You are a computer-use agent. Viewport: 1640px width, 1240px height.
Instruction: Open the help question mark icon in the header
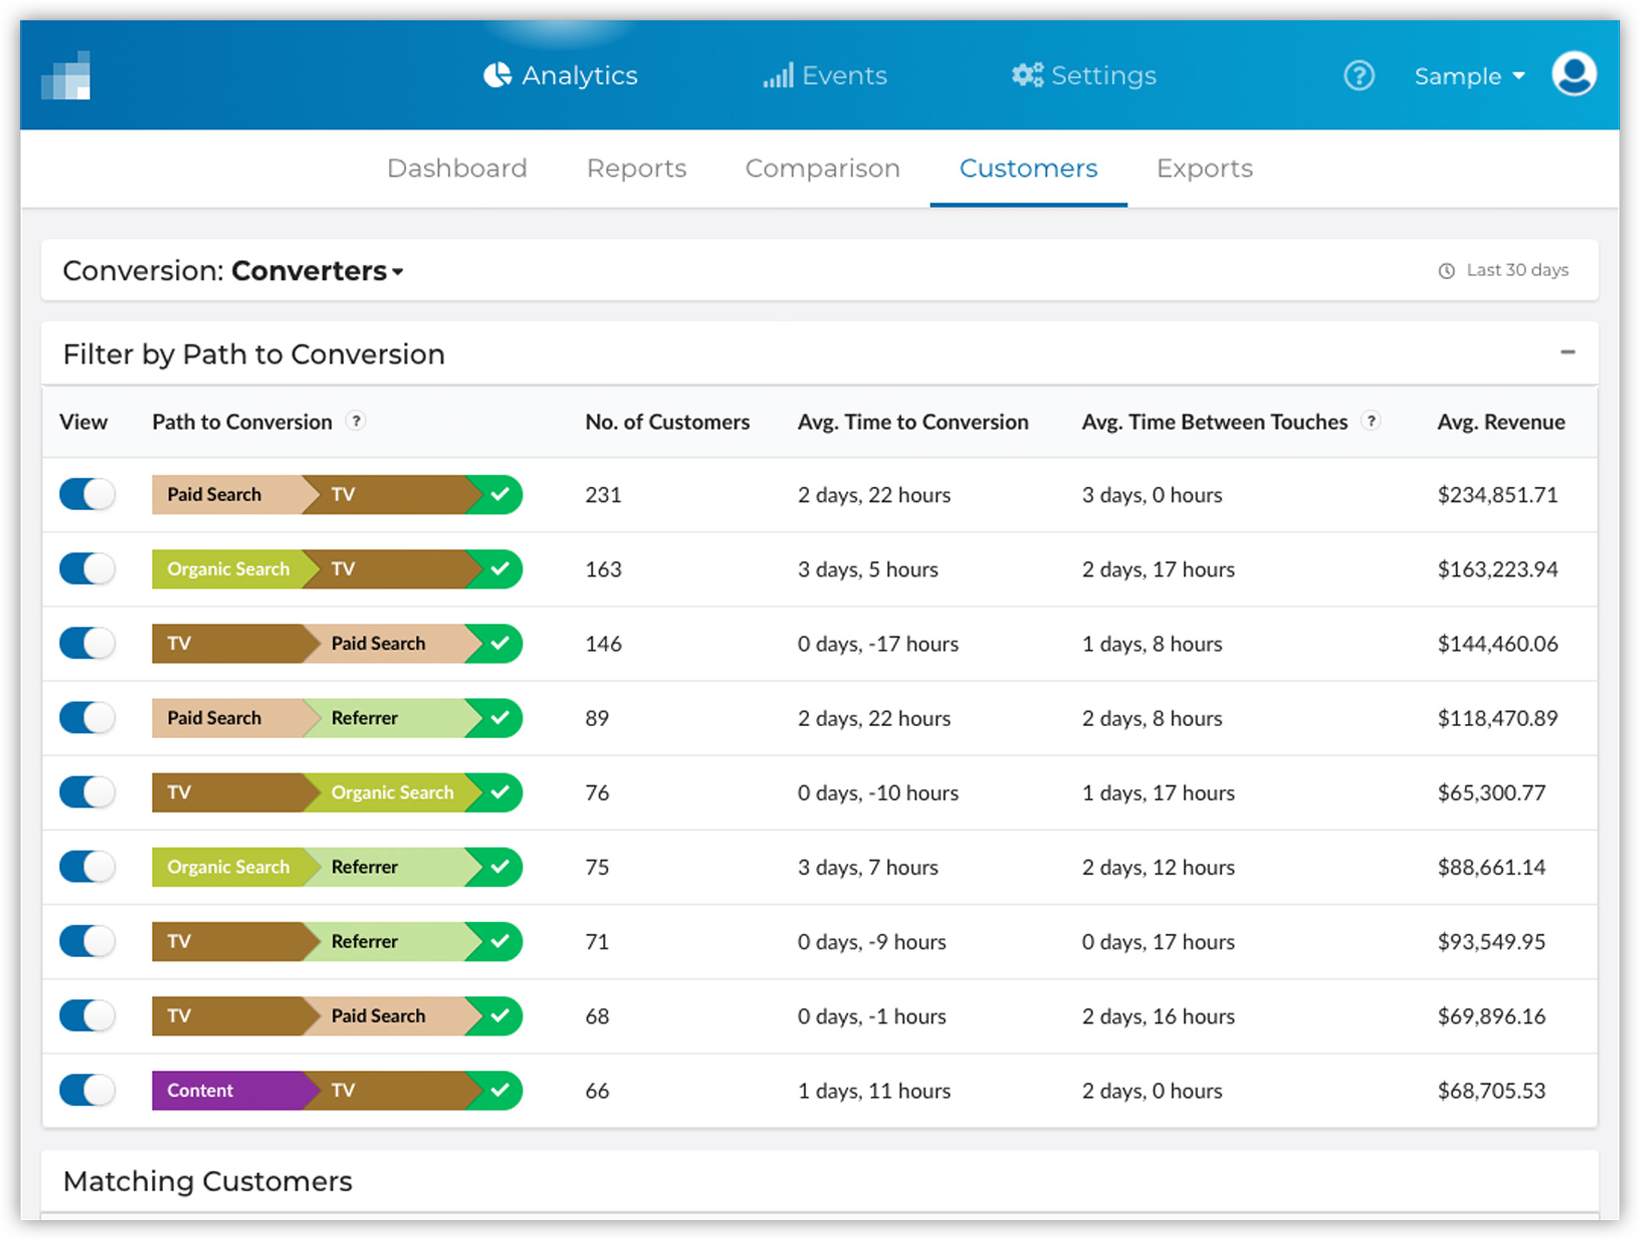click(1359, 75)
